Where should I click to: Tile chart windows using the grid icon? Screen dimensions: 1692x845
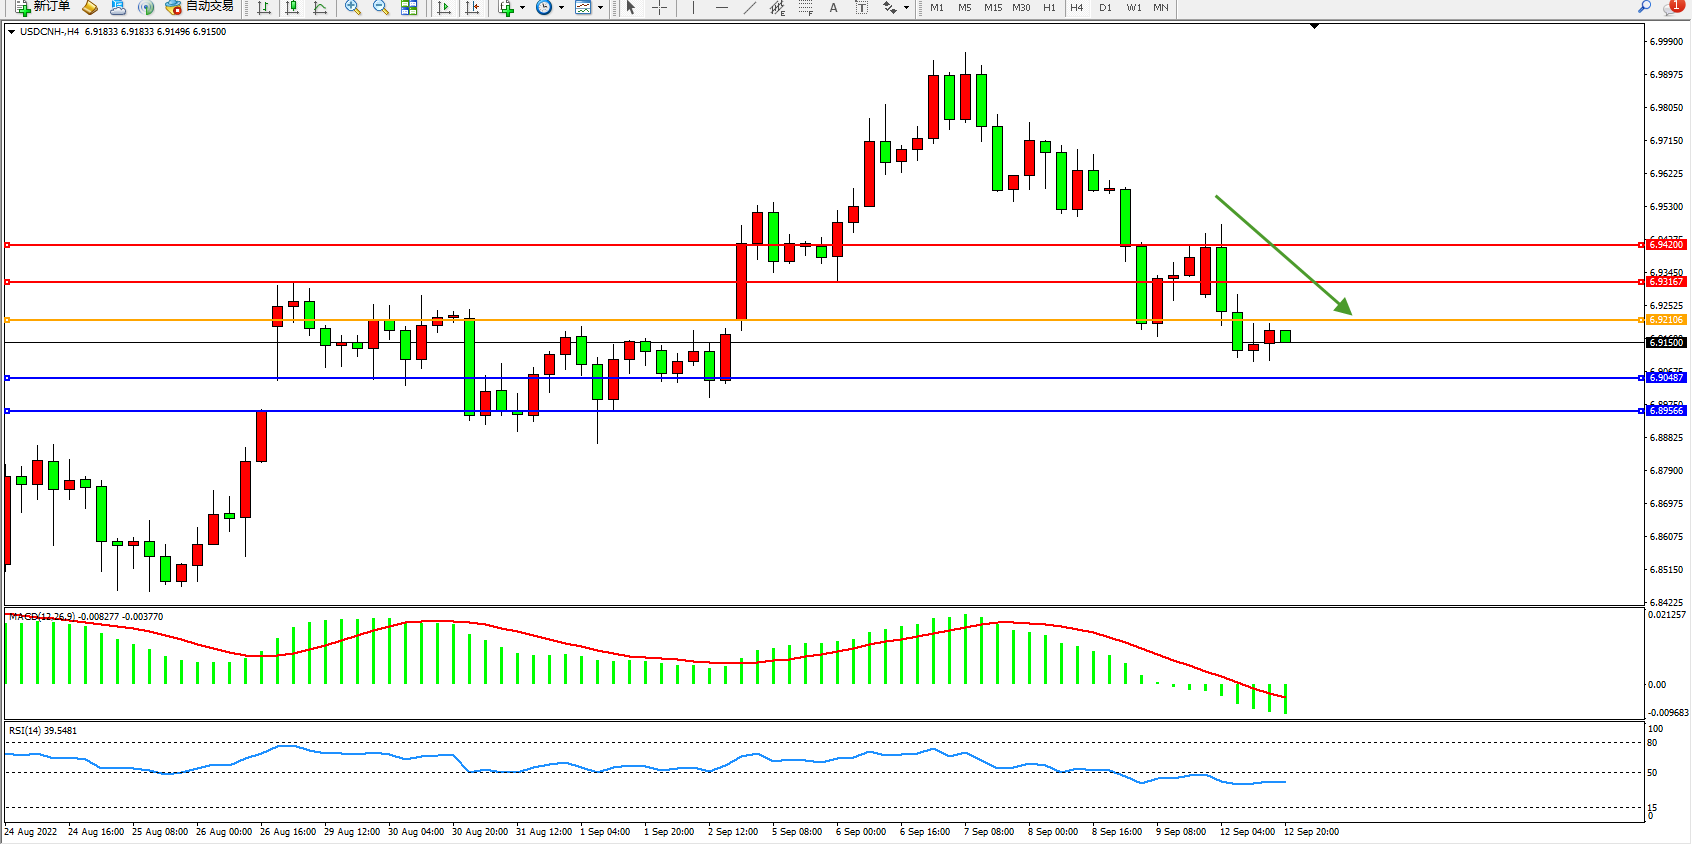[x=409, y=7]
